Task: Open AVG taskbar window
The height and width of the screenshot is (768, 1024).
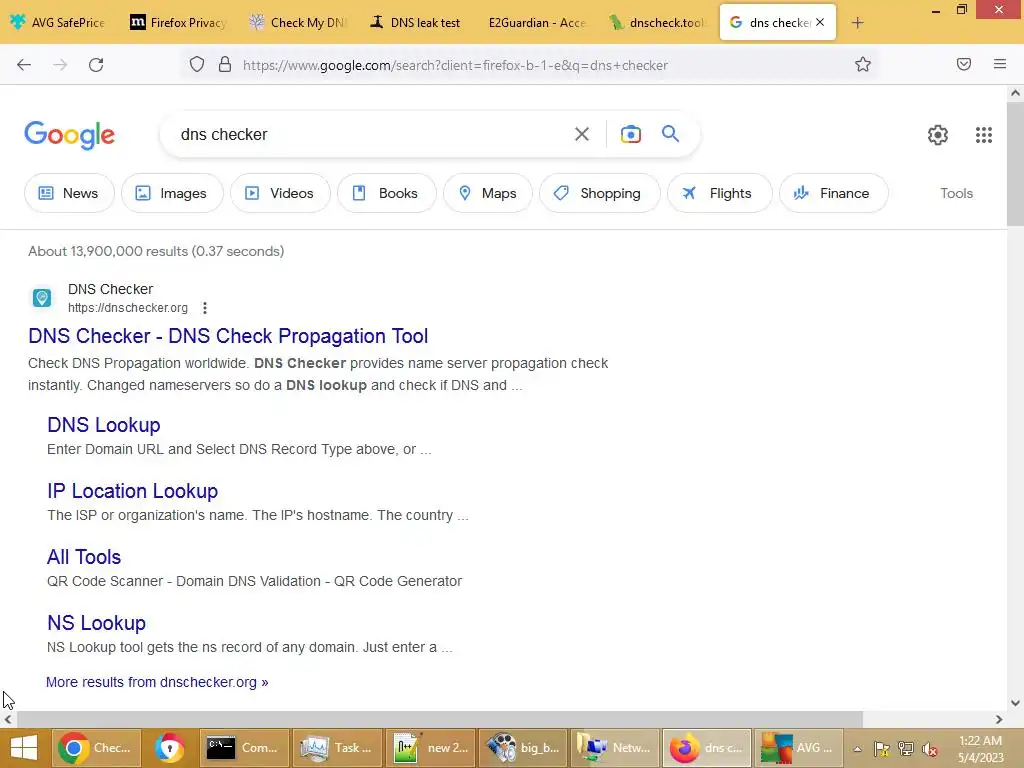Action: click(x=800, y=748)
